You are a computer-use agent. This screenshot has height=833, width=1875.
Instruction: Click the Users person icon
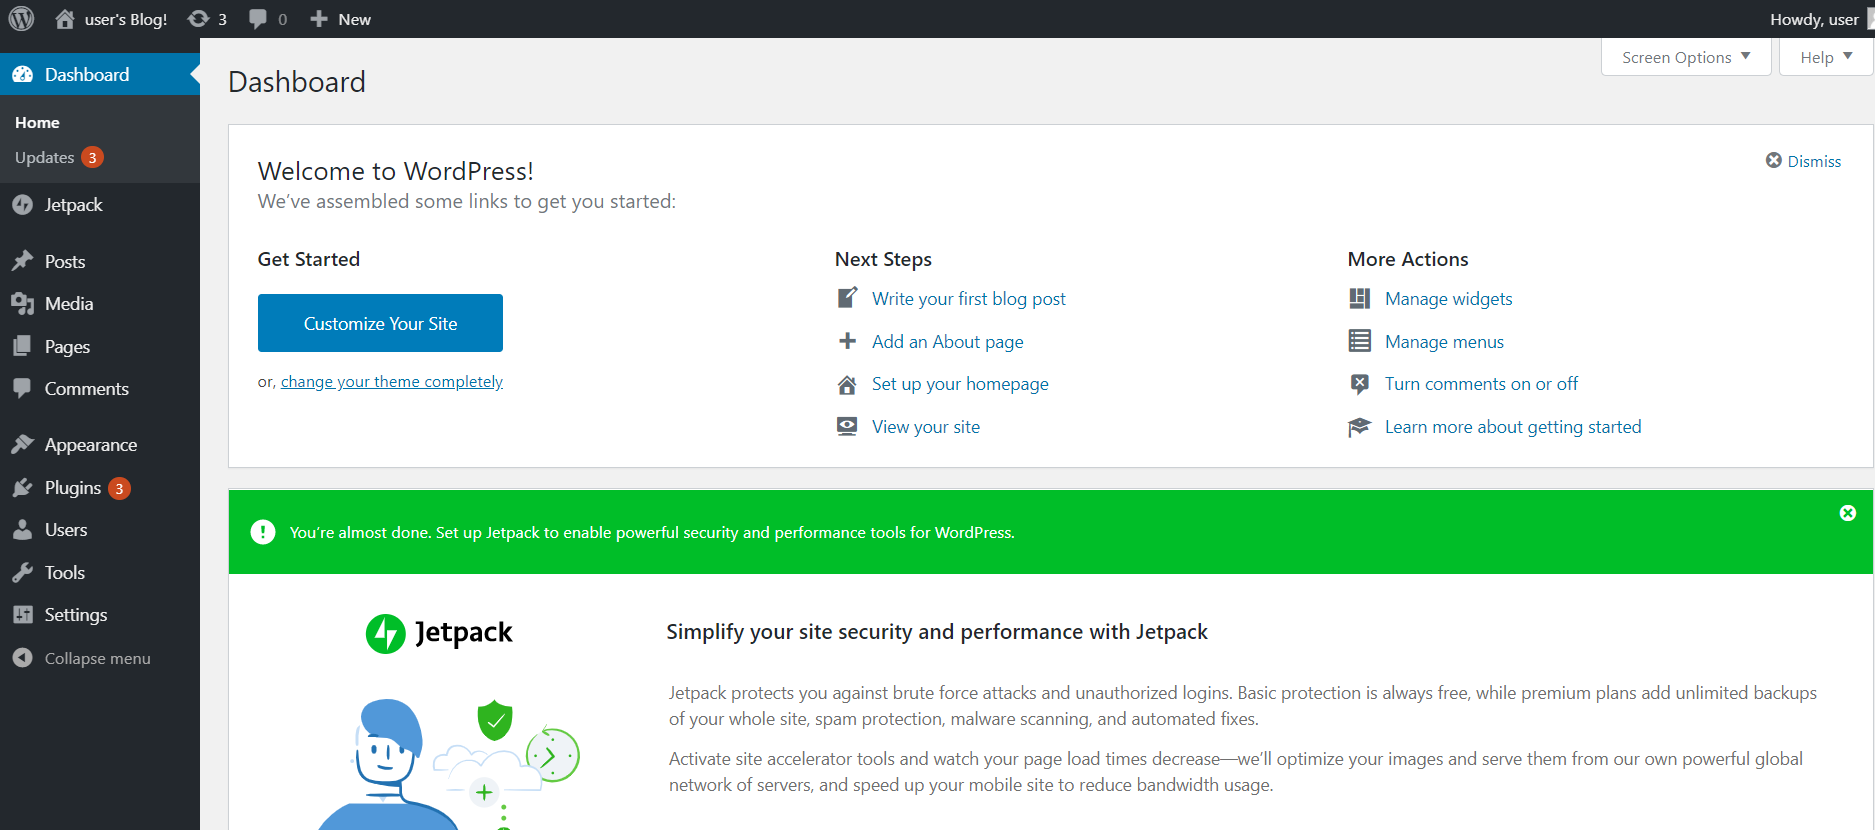point(22,530)
